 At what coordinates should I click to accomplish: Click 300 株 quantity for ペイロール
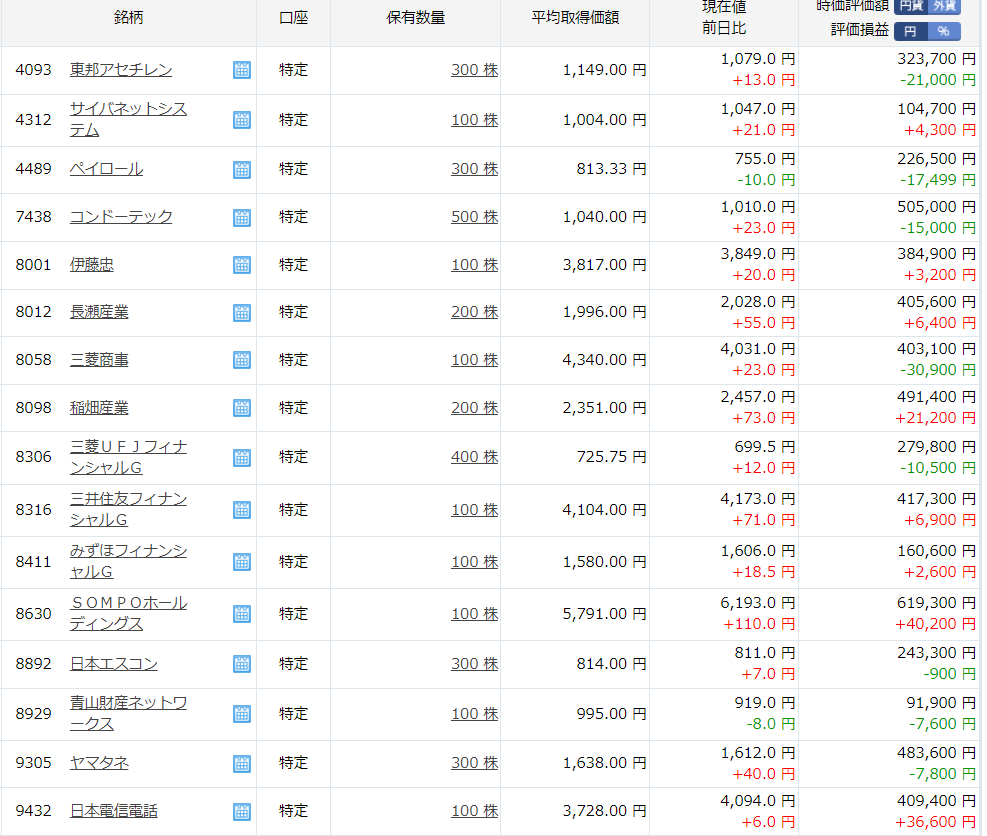(x=475, y=169)
